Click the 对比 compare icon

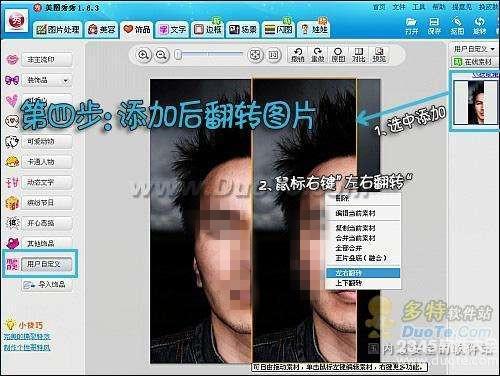point(359,55)
